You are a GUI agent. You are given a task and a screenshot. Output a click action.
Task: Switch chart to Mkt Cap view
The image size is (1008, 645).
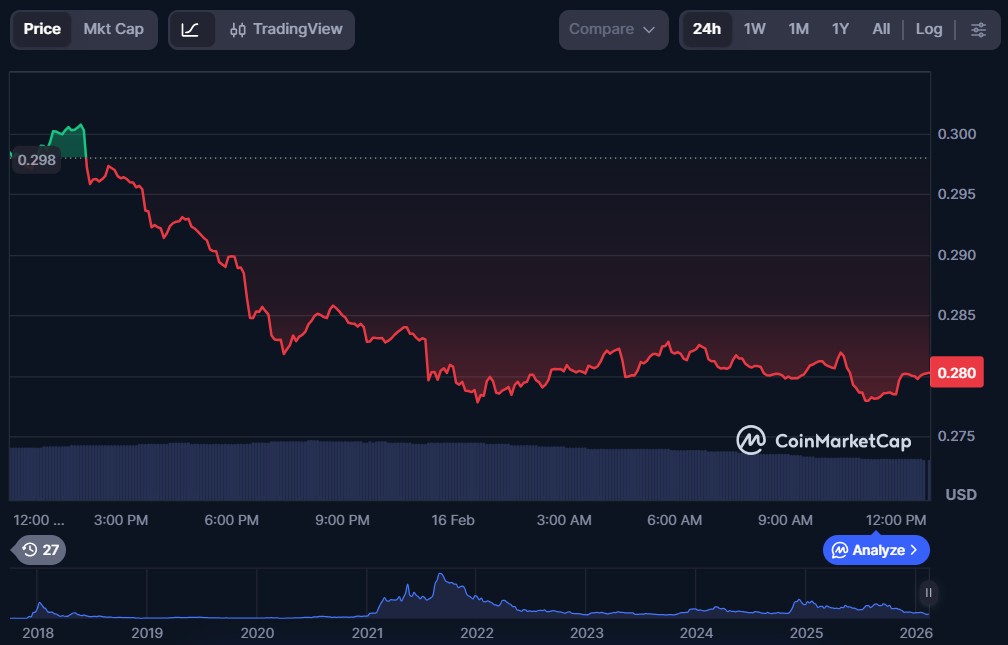(113, 29)
